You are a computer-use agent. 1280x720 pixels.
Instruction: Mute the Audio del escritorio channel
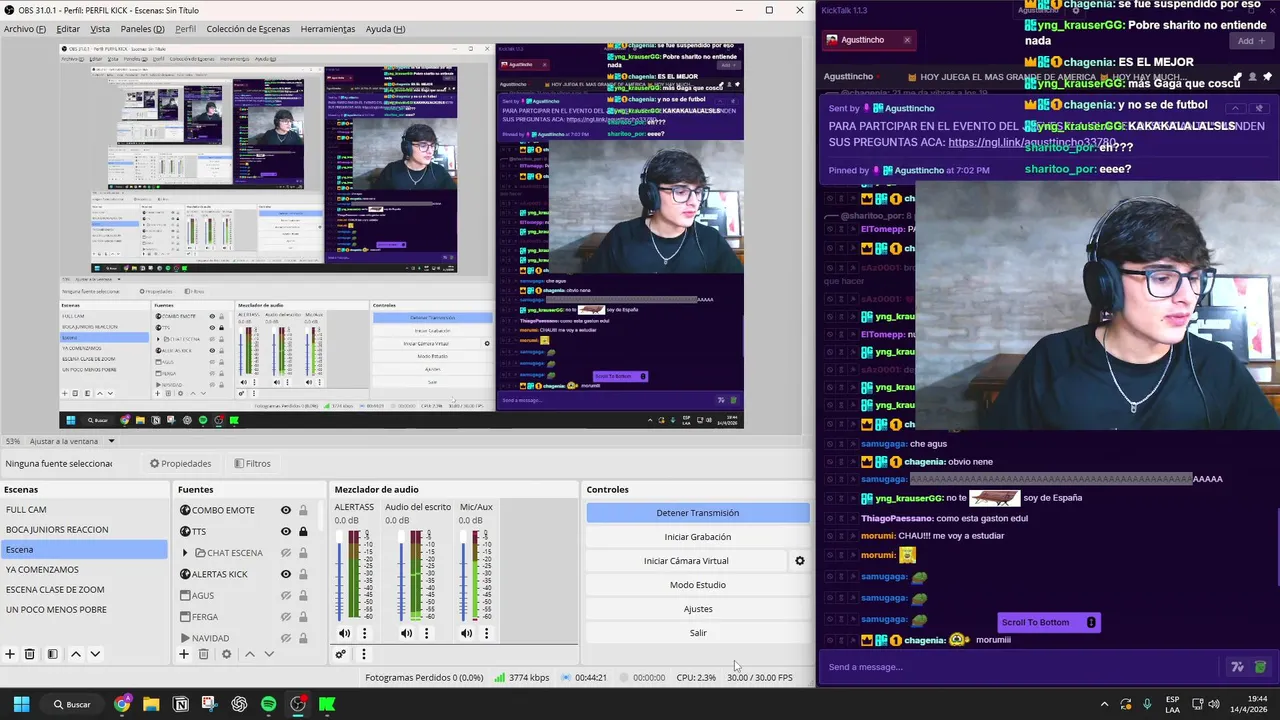click(x=406, y=633)
